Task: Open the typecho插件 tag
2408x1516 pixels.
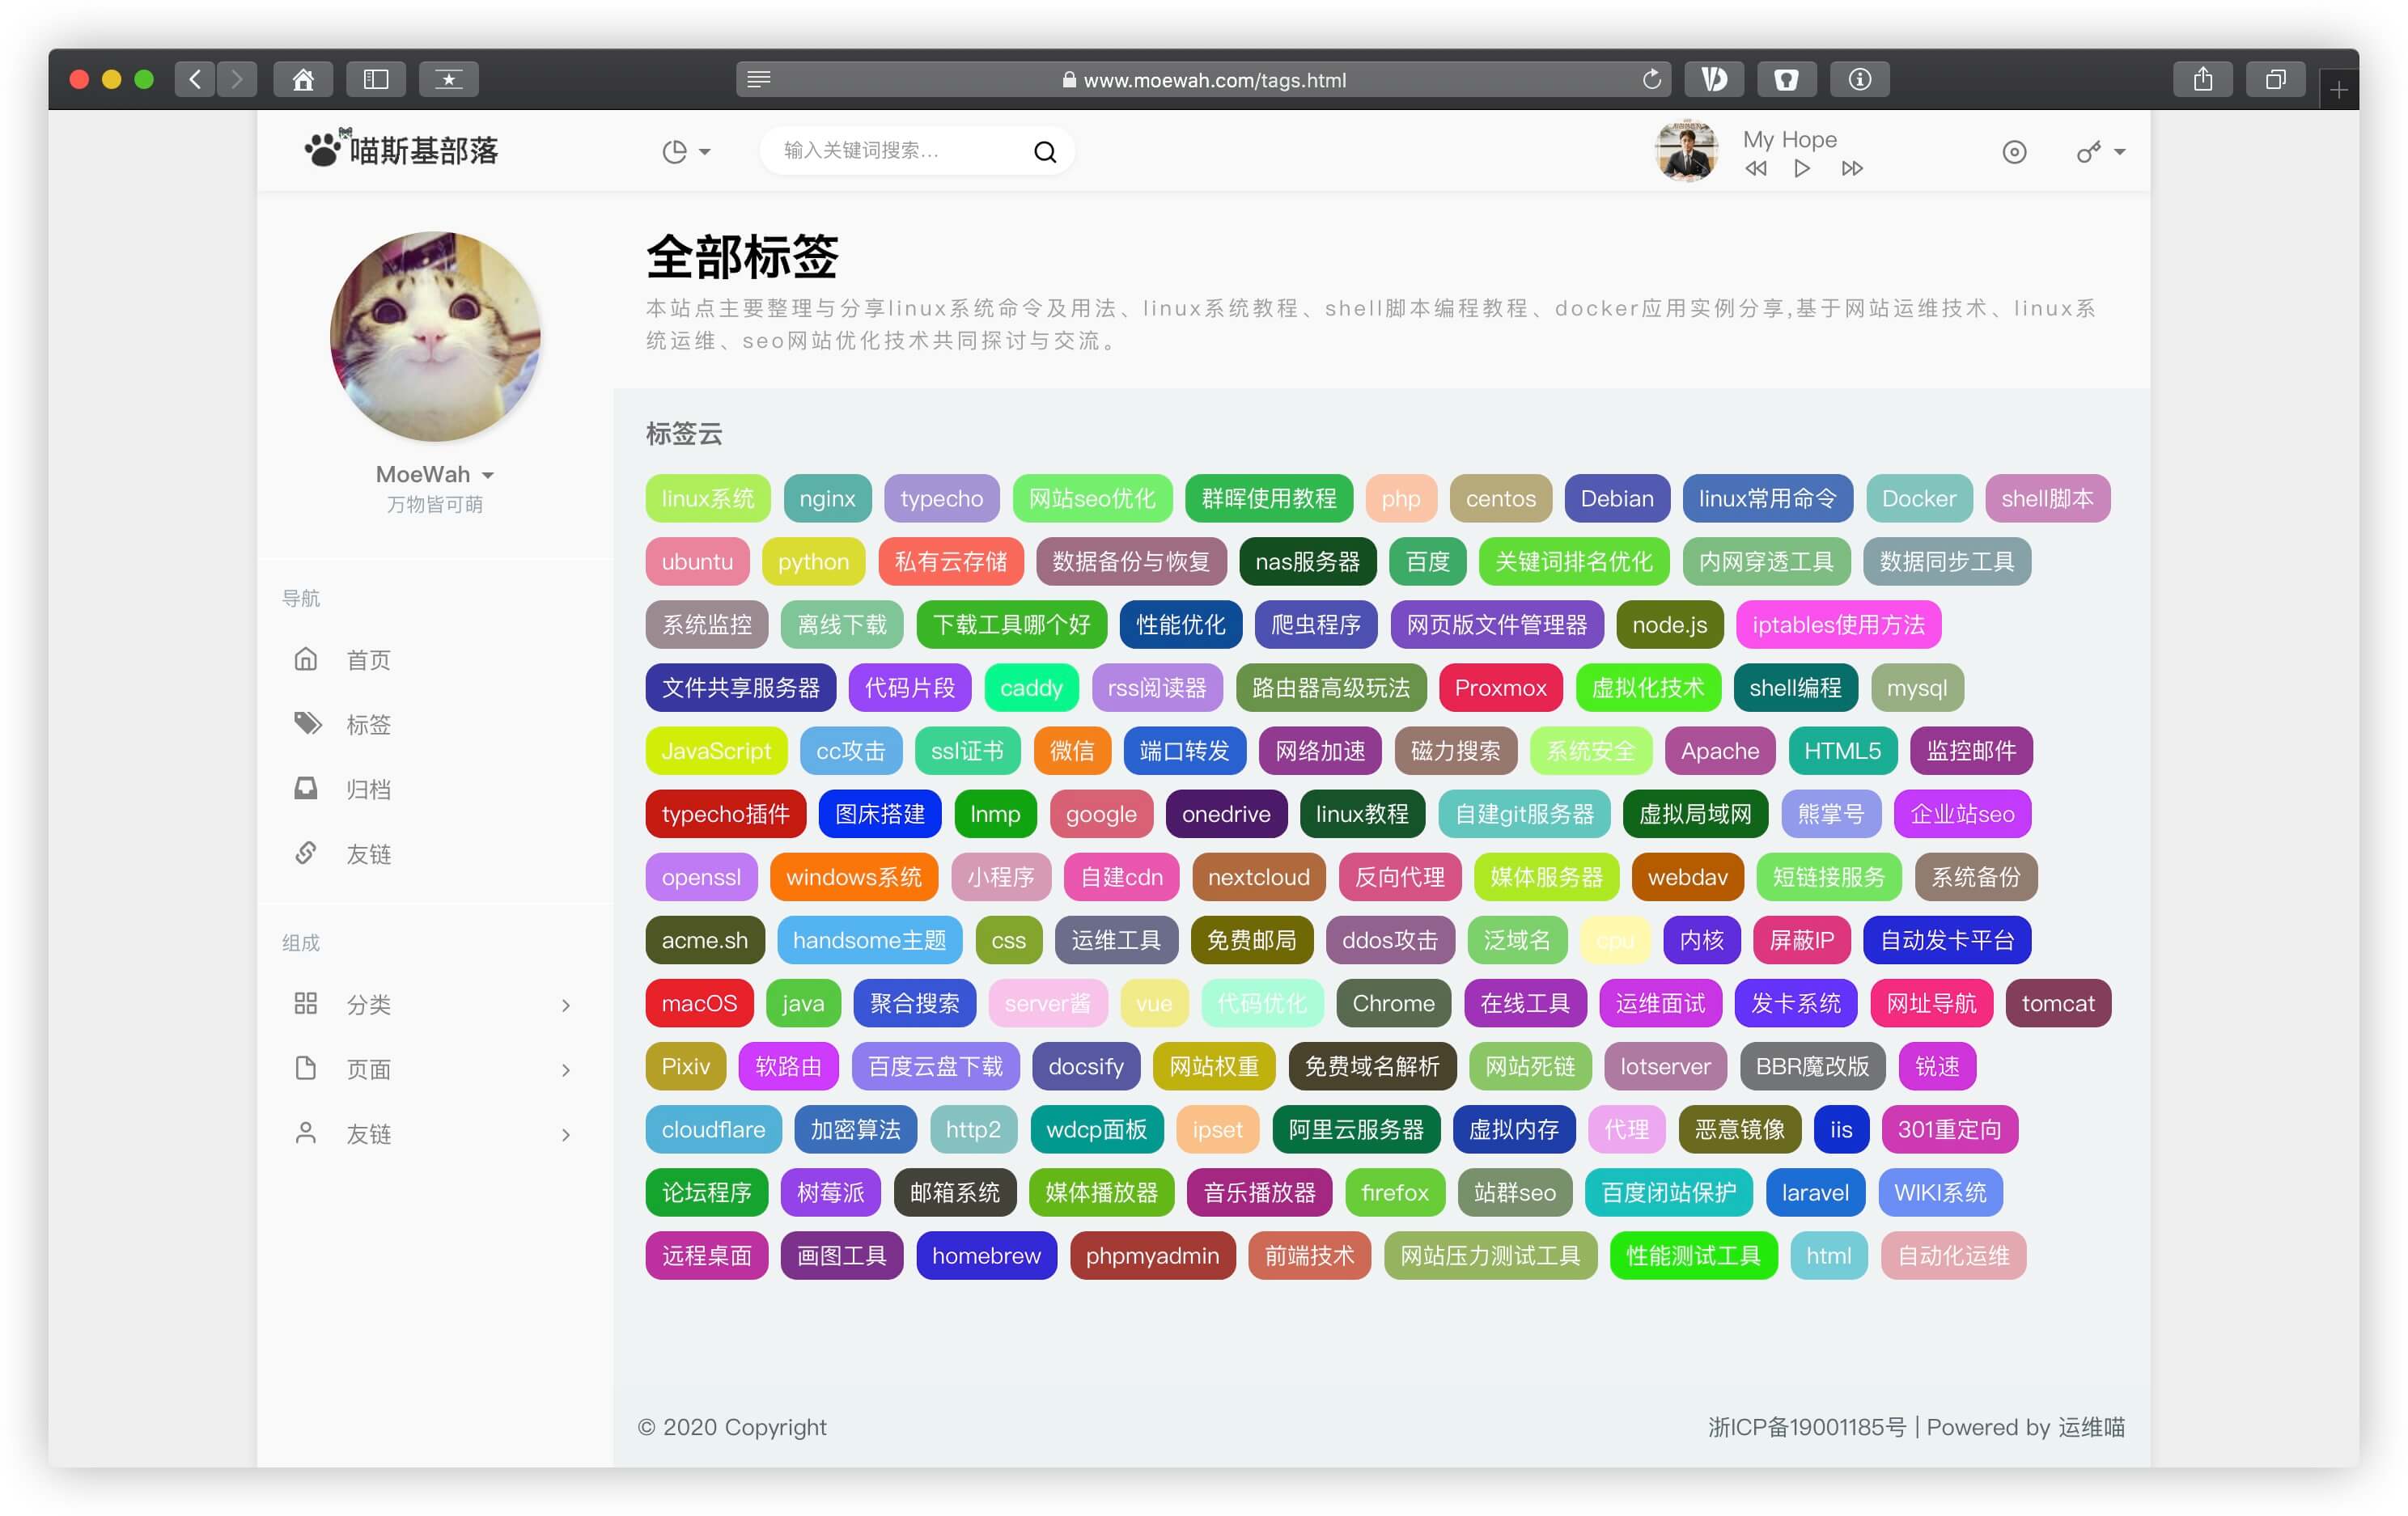Action: 725,813
